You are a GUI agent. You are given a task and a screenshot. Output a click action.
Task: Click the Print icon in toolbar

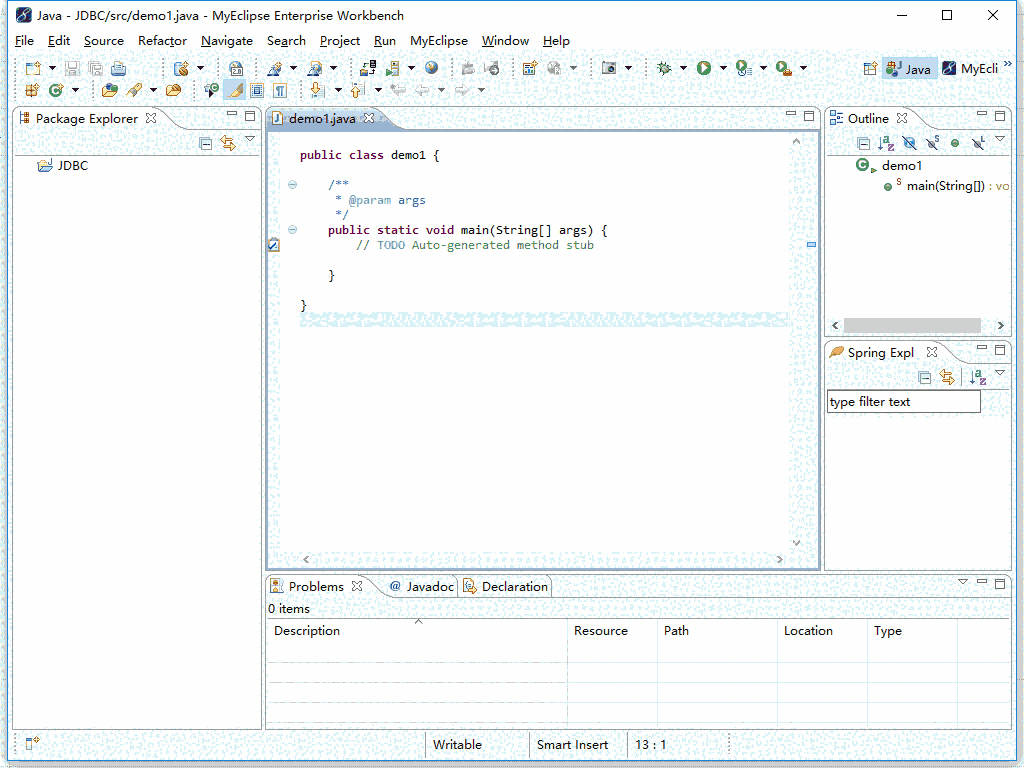tap(119, 68)
